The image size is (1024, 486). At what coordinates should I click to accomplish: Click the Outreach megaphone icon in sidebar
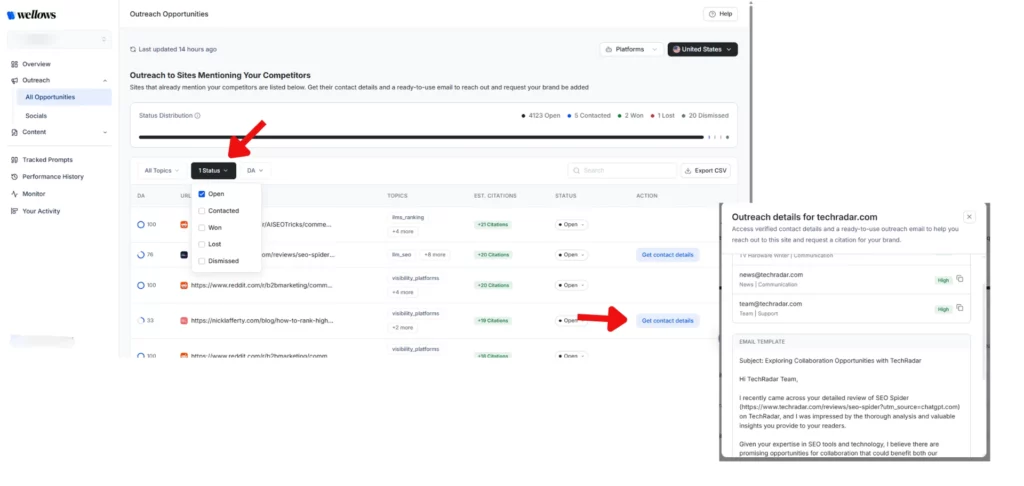coord(14,80)
